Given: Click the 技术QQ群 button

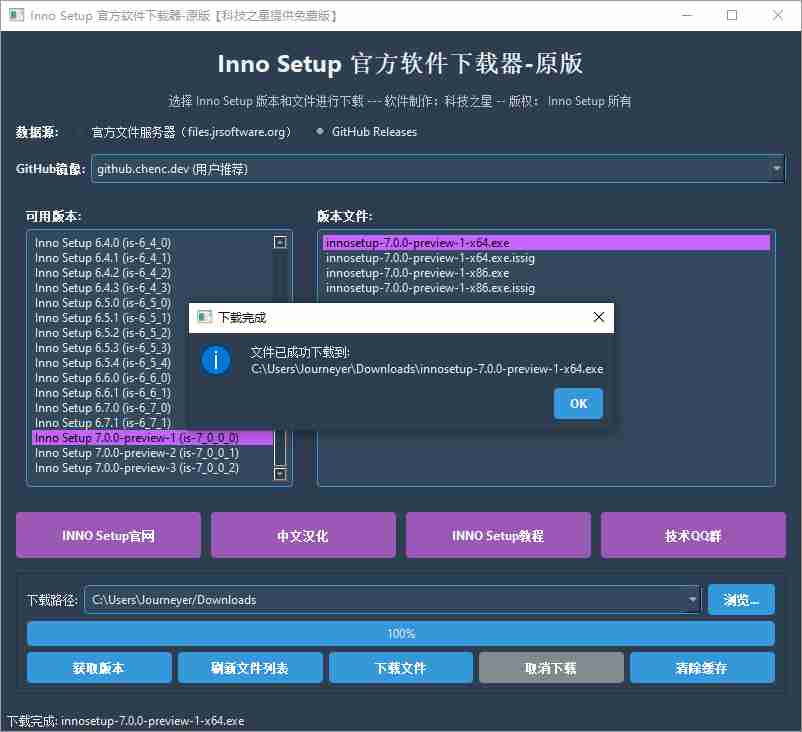Looking at the screenshot, I should pos(693,535).
